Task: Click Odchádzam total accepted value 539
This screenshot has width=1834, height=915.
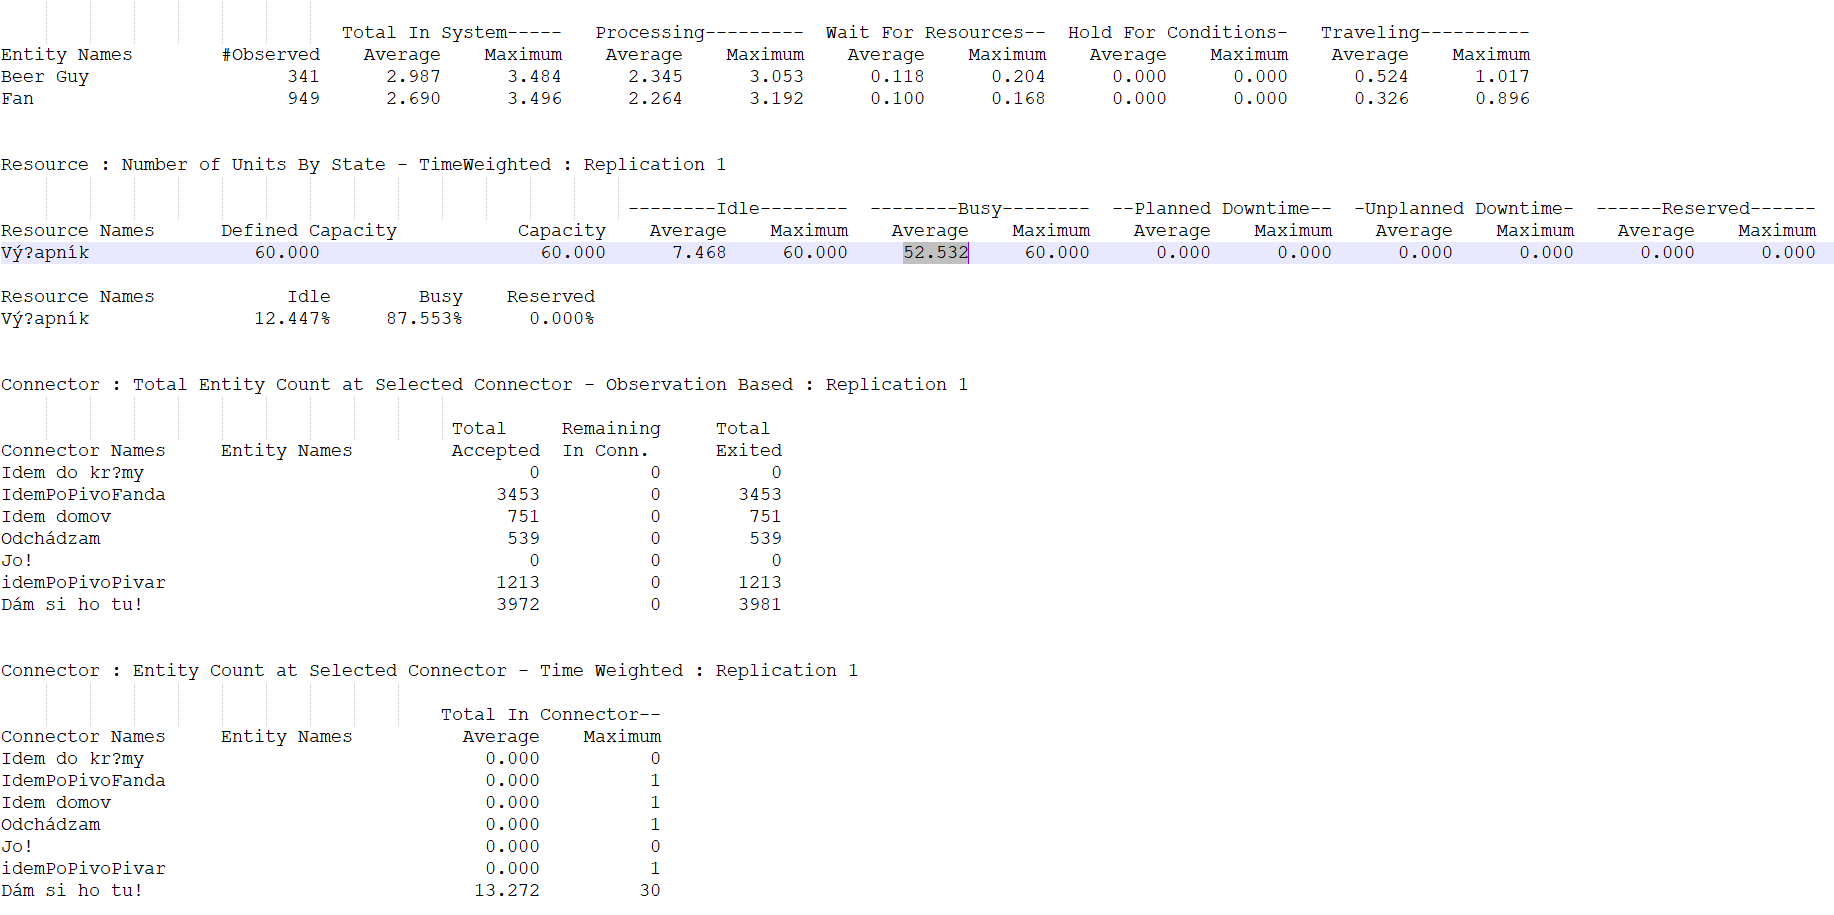Action: point(523,539)
